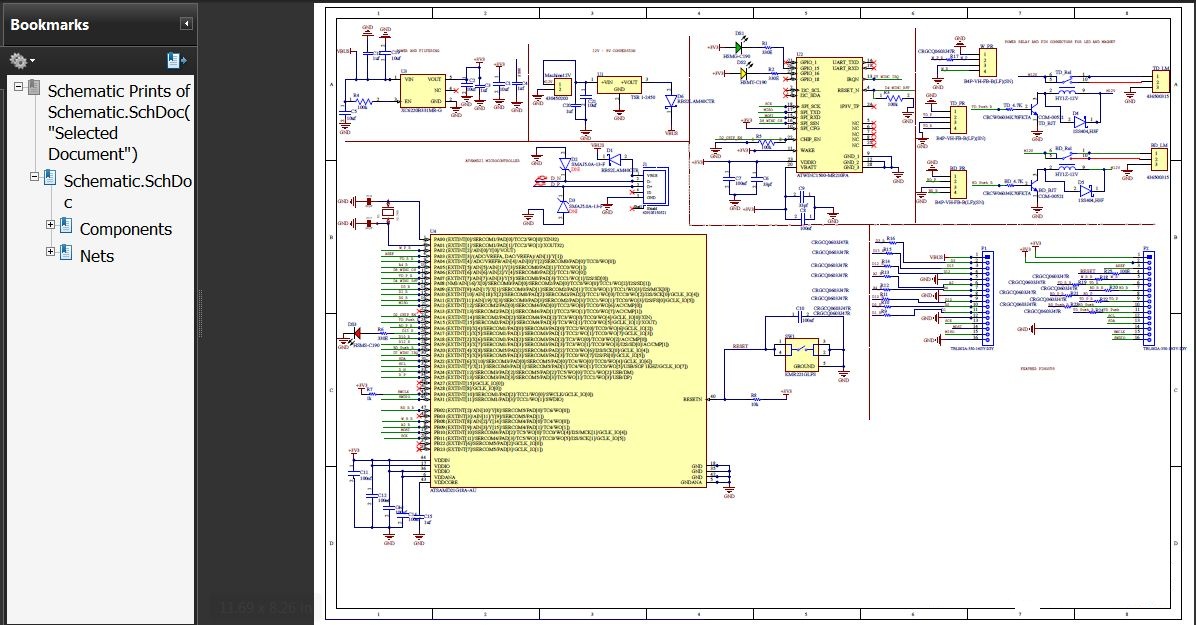Click the W_PR four-pin connector

(x=988, y=63)
